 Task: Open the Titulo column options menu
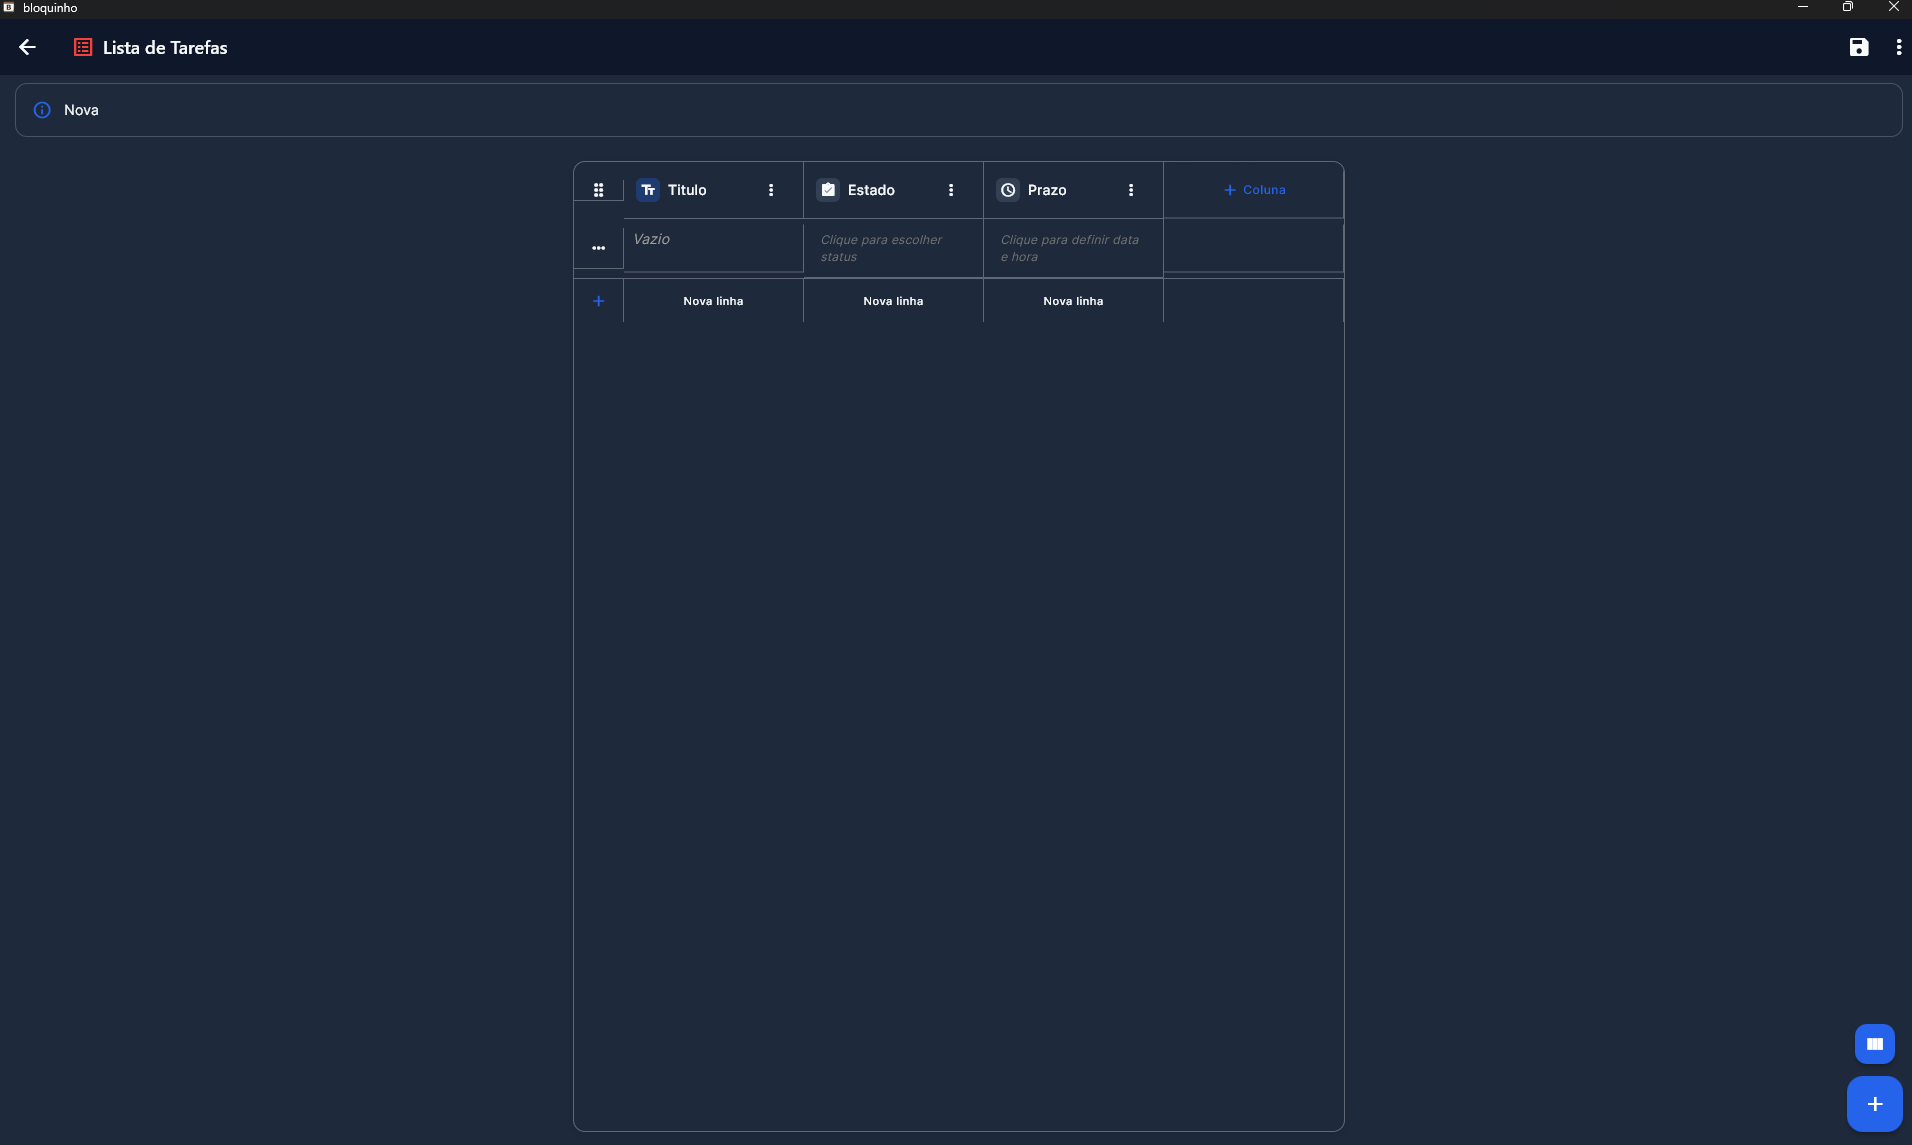(x=771, y=190)
